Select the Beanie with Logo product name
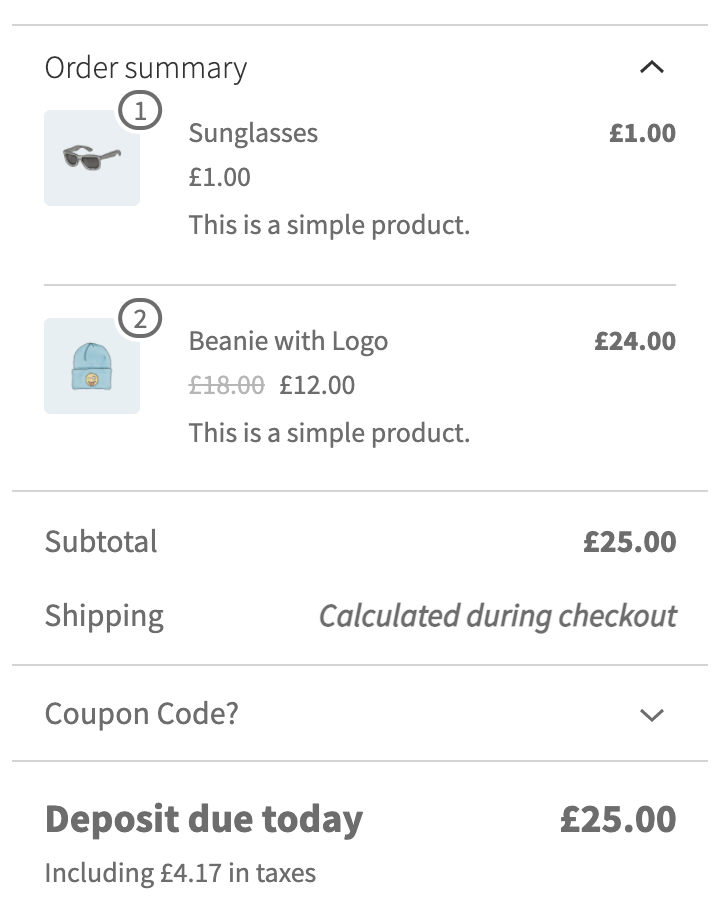 (288, 341)
